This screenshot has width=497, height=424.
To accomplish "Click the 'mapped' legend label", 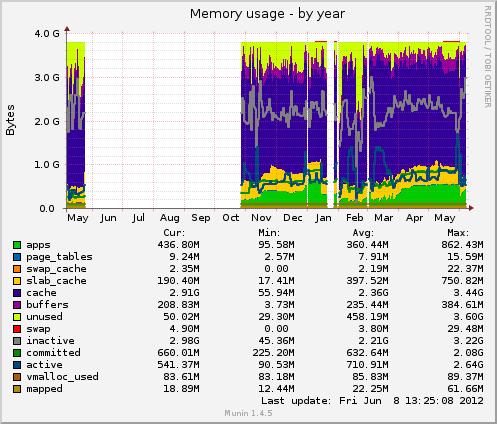I will click(x=44, y=389).
